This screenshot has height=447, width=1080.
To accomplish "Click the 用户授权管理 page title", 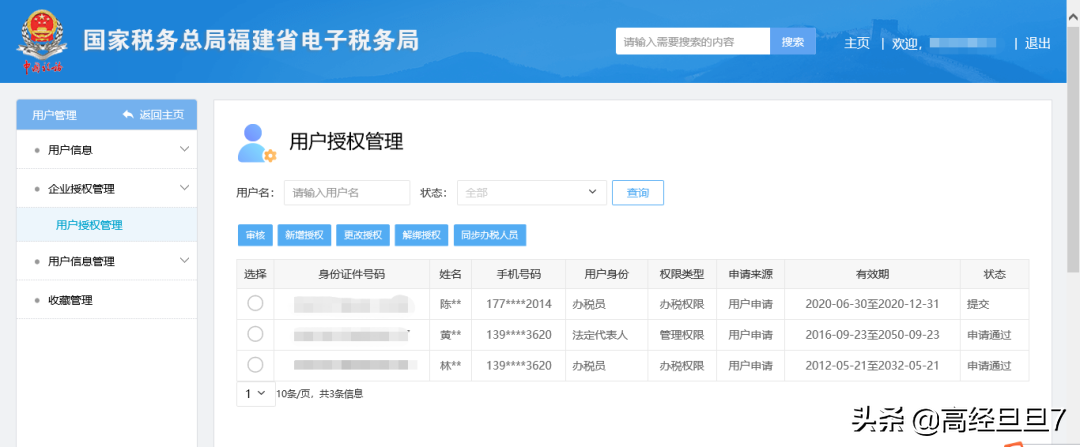I will click(346, 141).
